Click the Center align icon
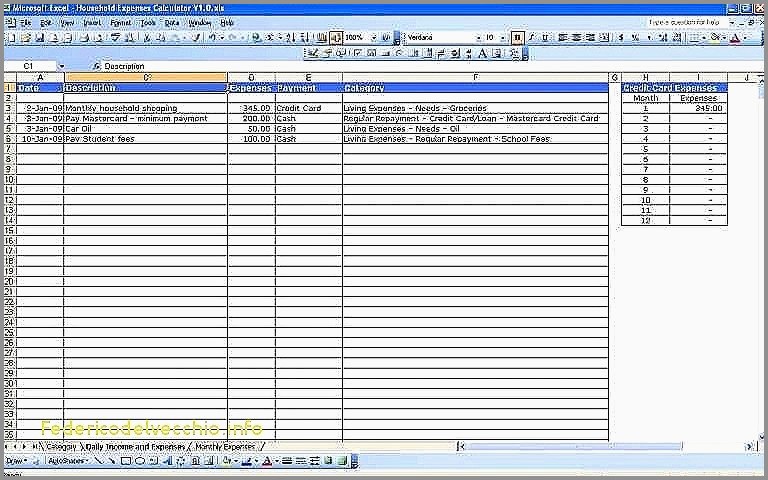The height and width of the screenshot is (480, 768). coord(576,37)
